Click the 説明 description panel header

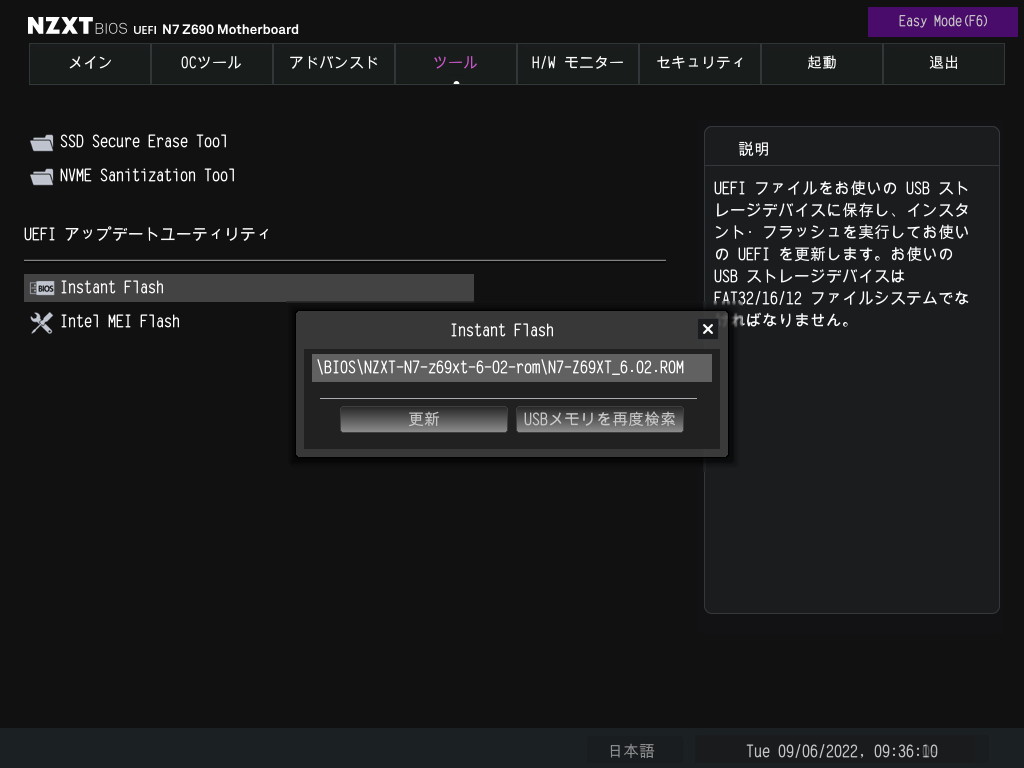click(754, 149)
